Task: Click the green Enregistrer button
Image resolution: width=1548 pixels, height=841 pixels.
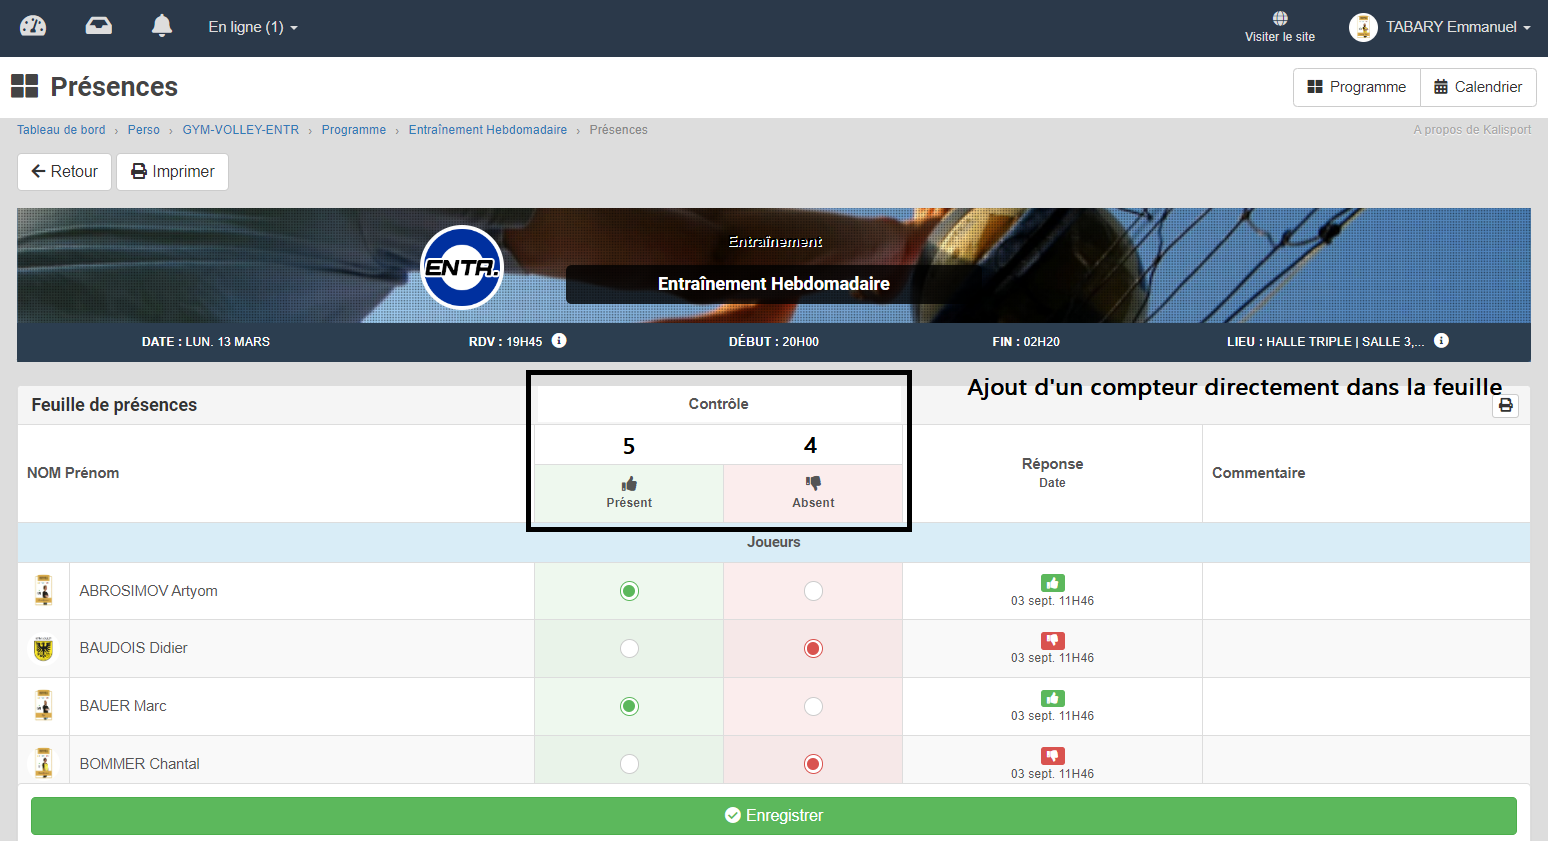Action: point(773,815)
